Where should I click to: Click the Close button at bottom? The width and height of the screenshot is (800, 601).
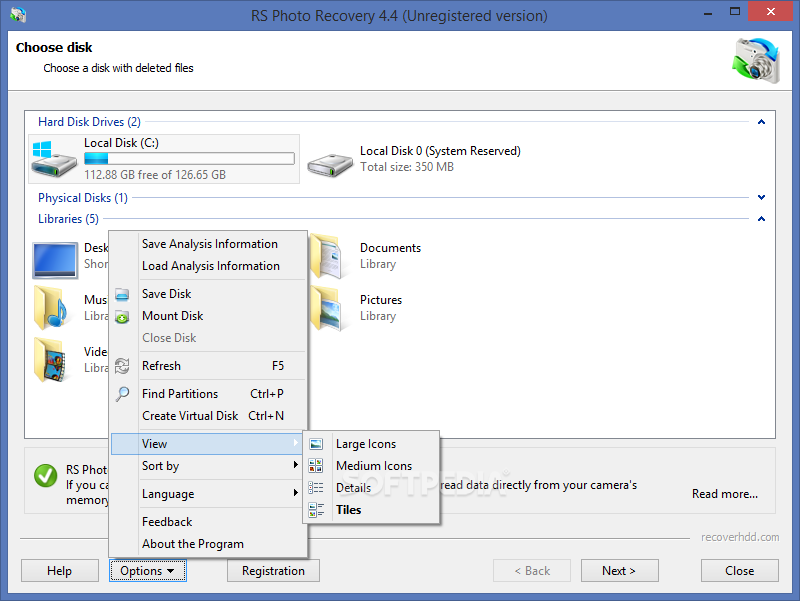tap(740, 570)
